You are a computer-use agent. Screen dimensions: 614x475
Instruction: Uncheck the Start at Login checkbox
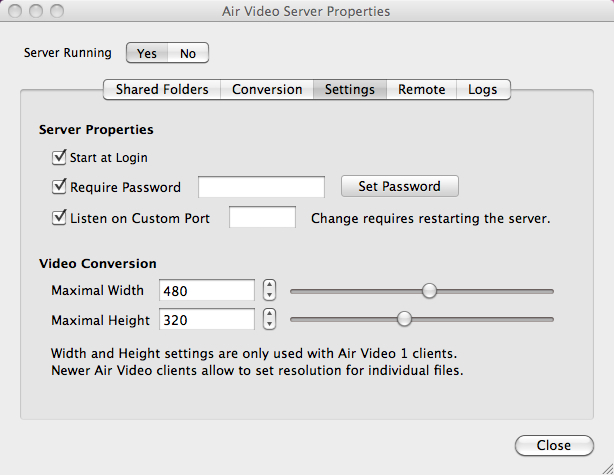(x=59, y=157)
